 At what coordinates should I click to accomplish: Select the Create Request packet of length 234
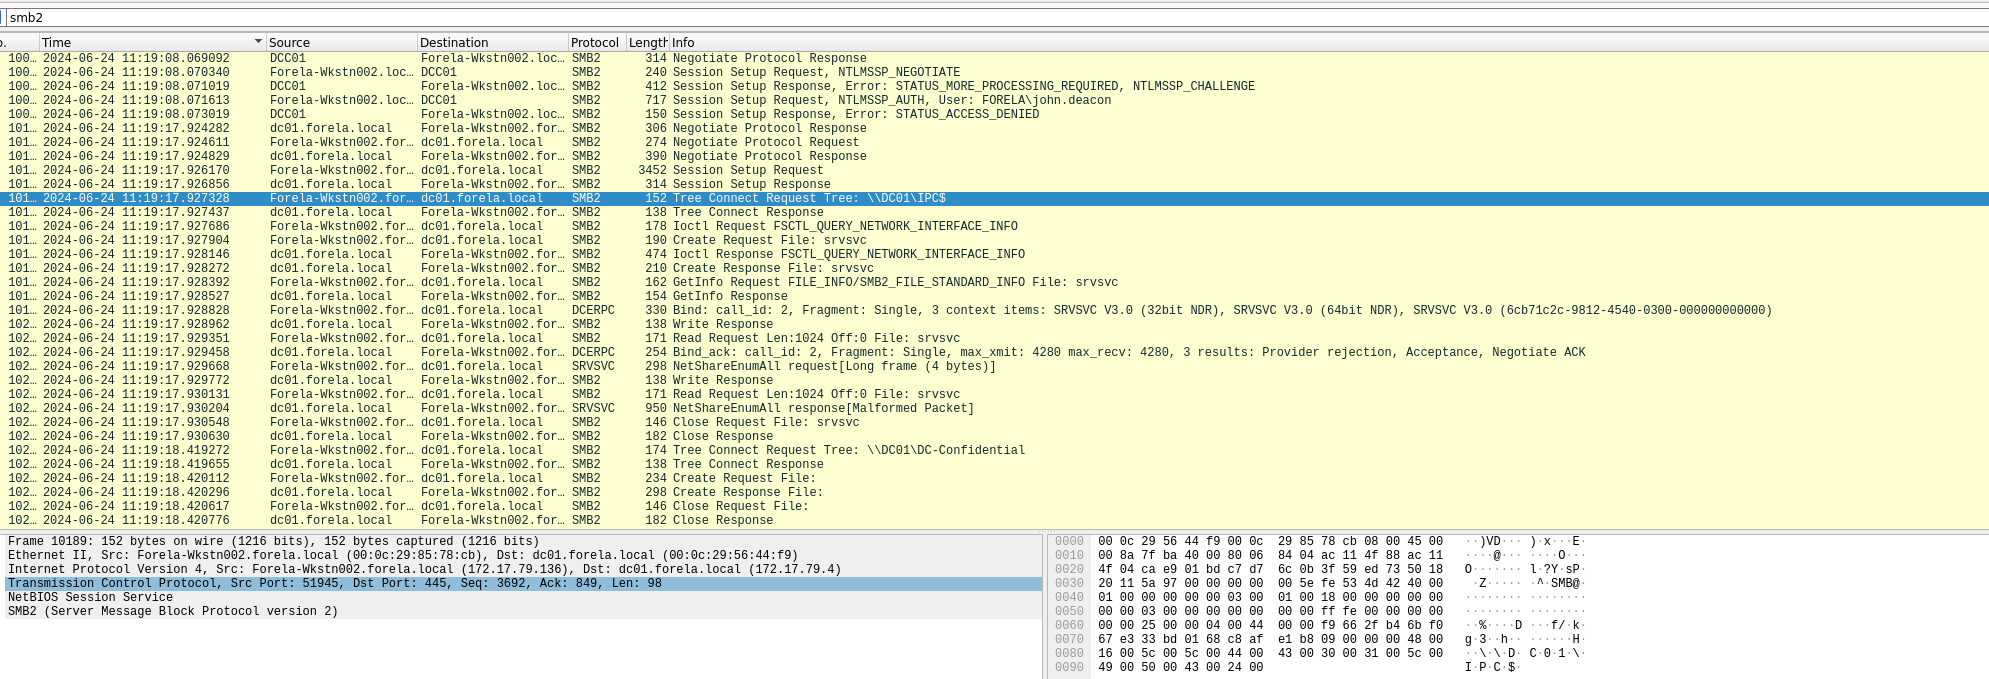coord(994,478)
